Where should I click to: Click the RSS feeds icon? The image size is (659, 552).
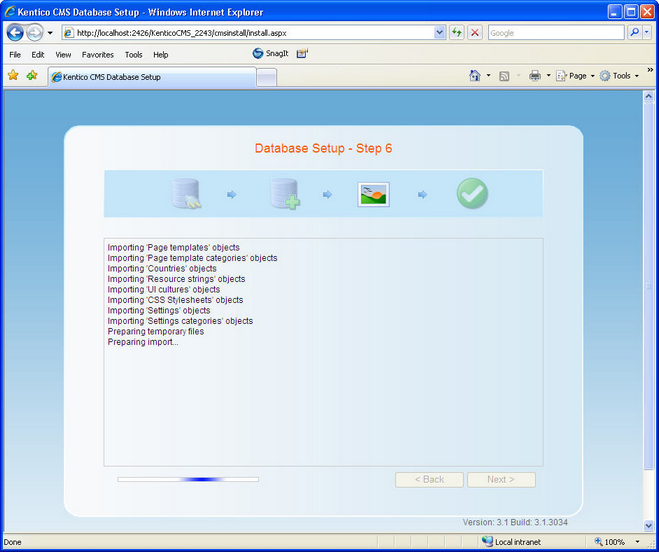(504, 76)
